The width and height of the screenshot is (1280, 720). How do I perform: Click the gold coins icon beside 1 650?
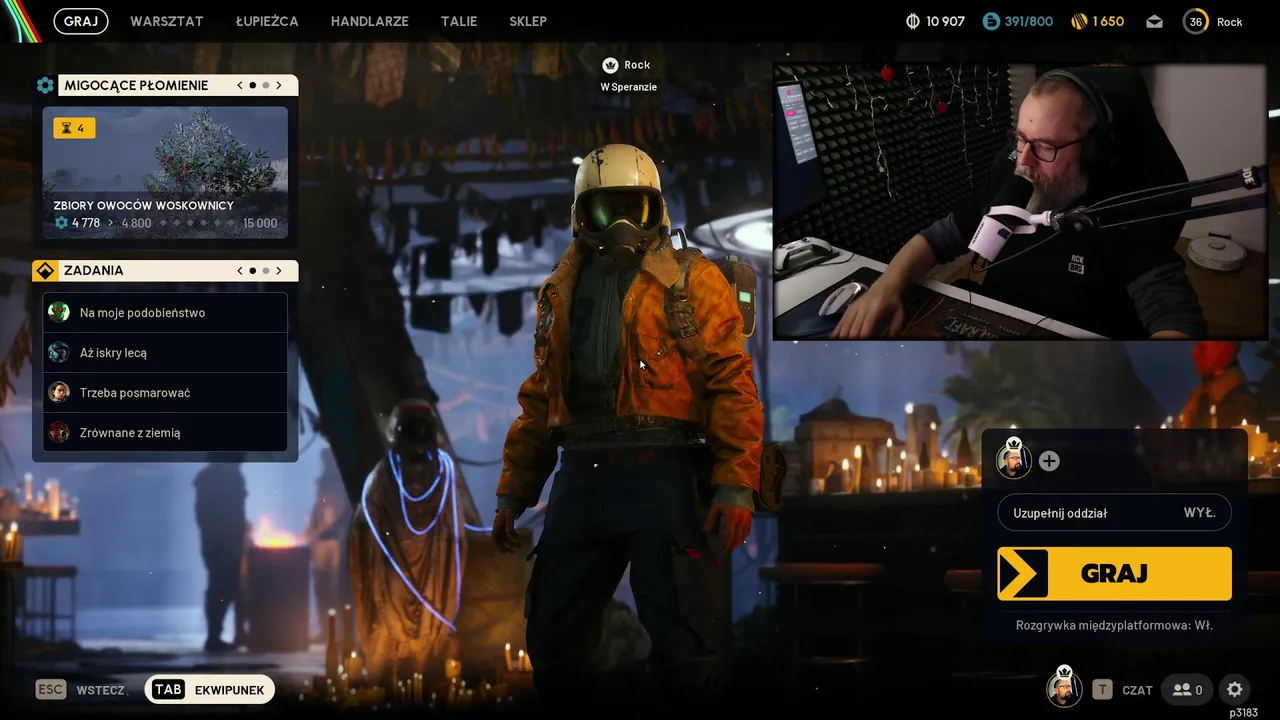point(1079,21)
